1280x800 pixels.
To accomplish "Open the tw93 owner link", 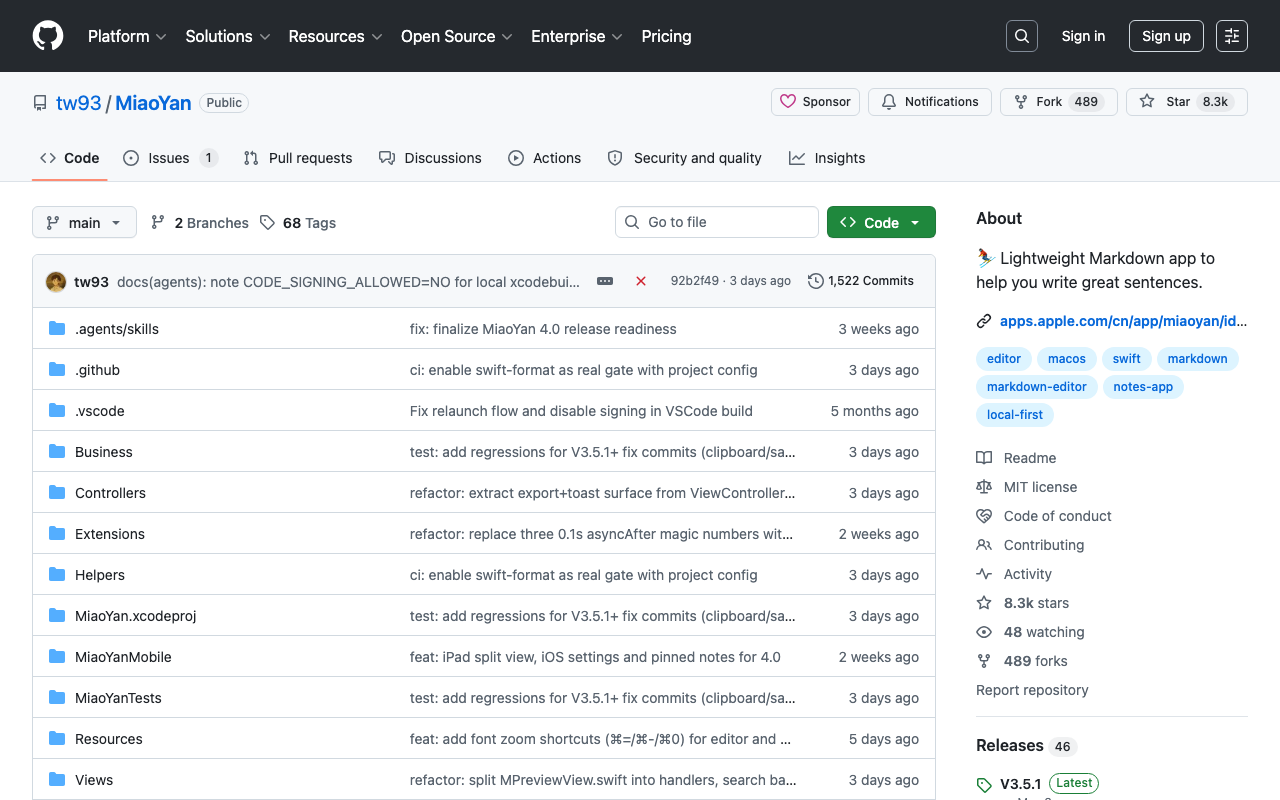I will (79, 103).
